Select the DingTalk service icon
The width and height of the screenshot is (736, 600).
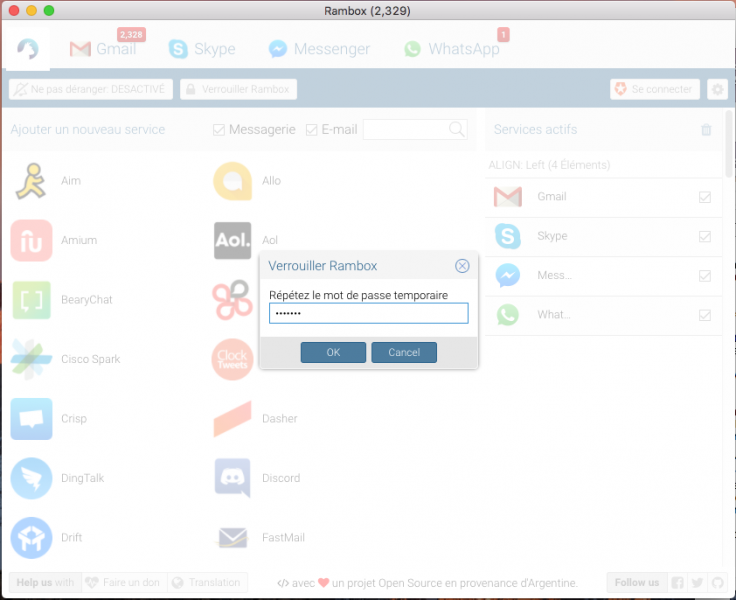click(x=31, y=478)
